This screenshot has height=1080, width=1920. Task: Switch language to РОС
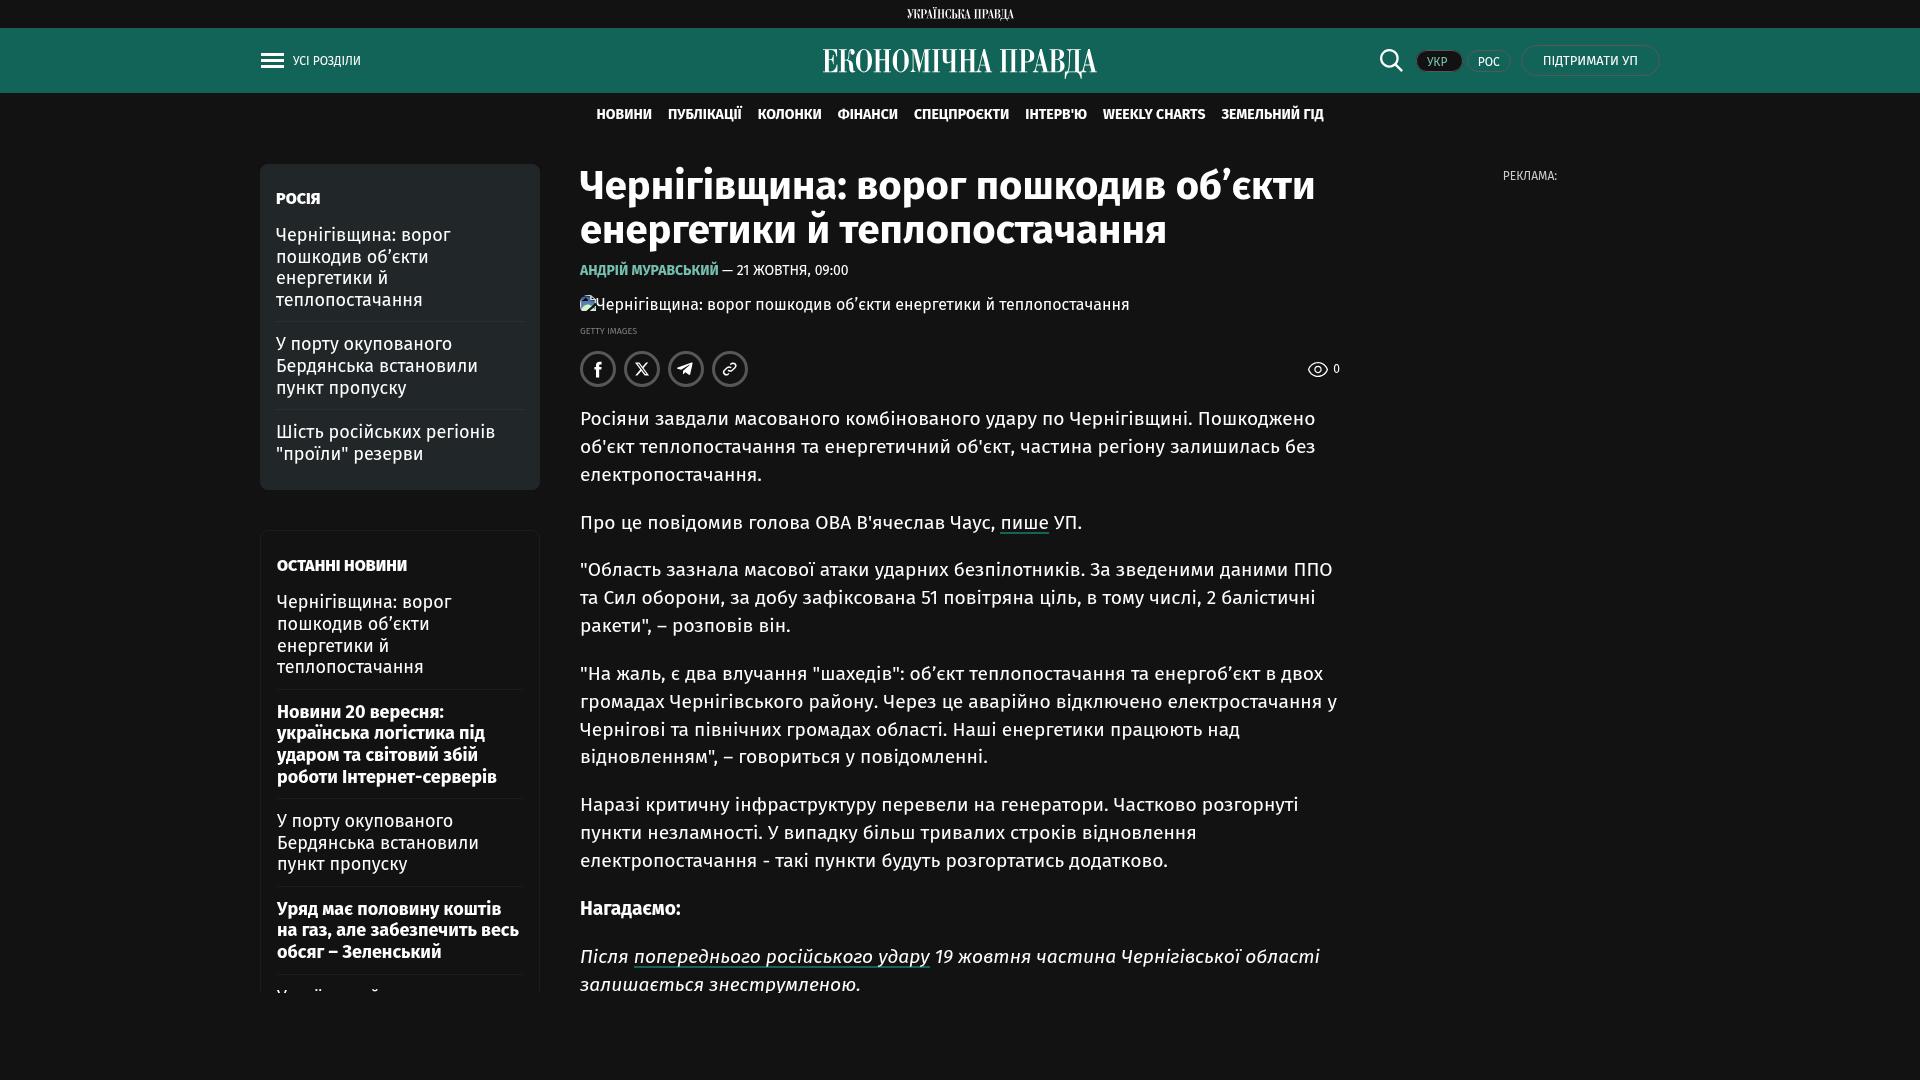[x=1488, y=62]
